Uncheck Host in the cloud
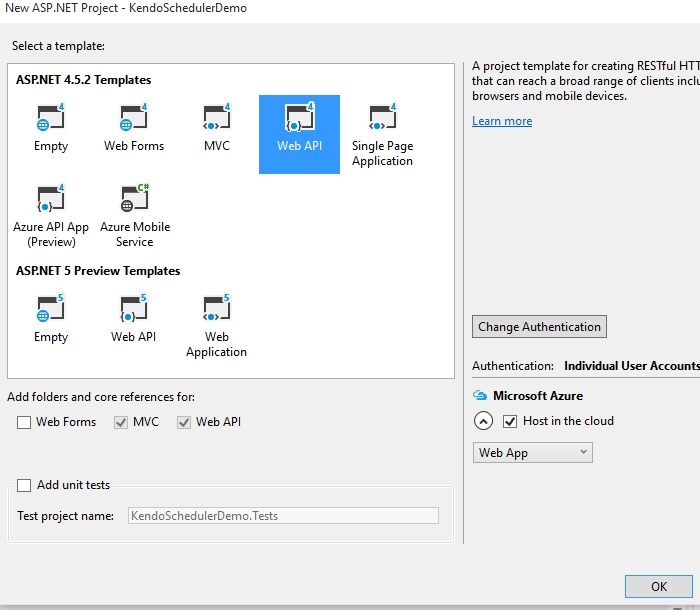Screen dimensions: 700x610 [x=510, y=421]
